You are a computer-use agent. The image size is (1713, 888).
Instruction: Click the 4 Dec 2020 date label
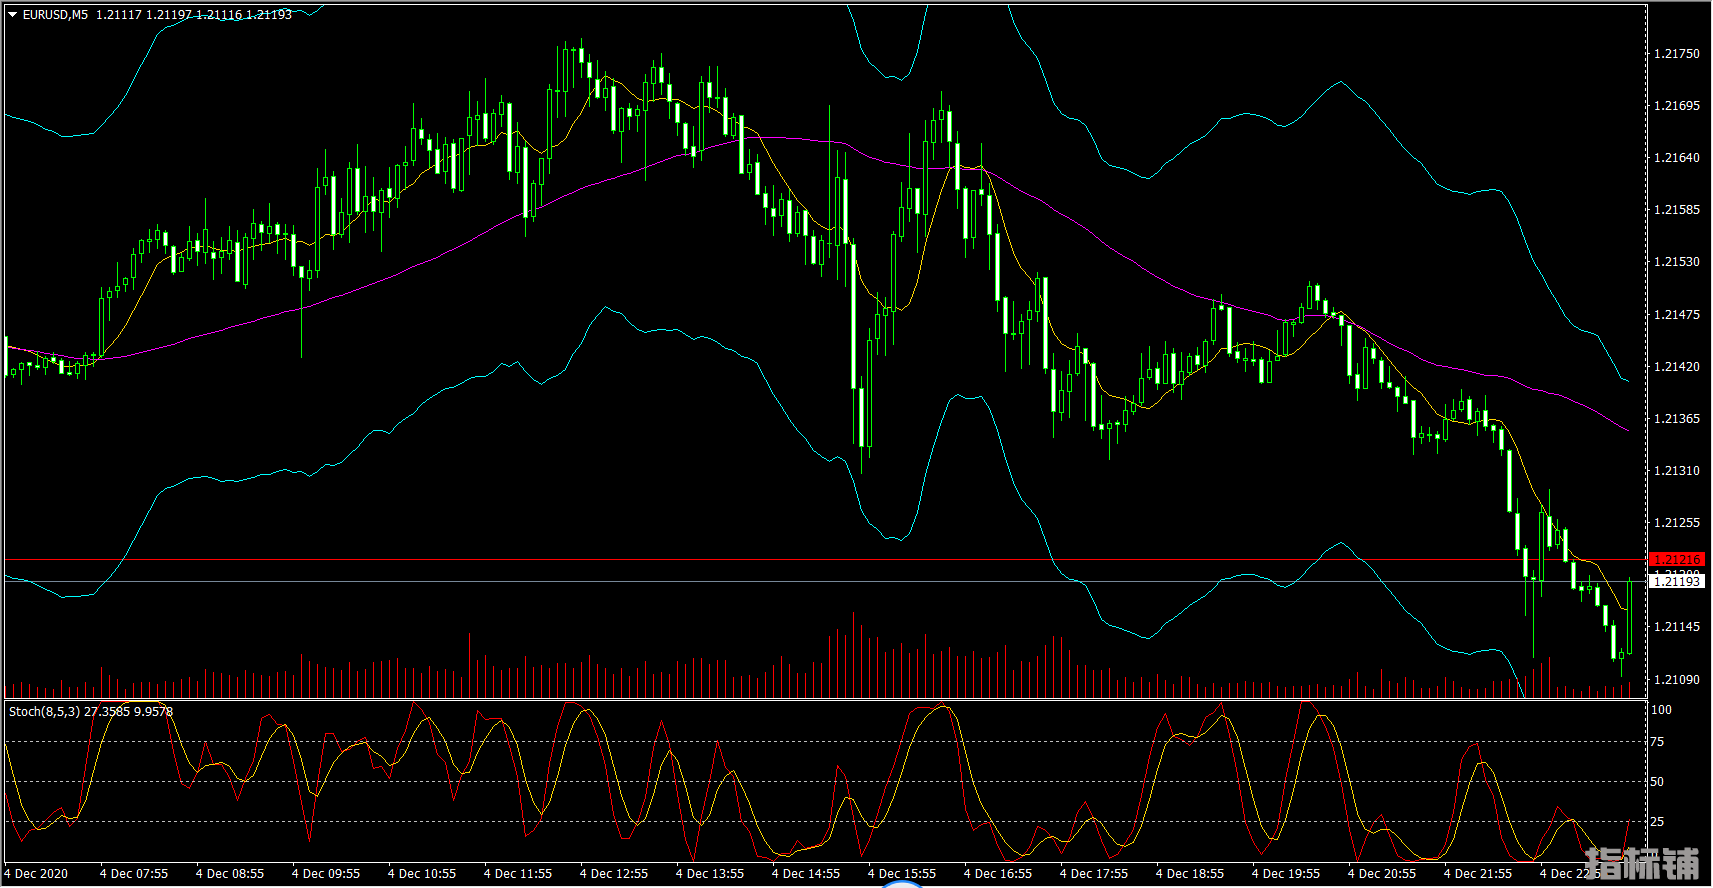[x=36, y=874]
